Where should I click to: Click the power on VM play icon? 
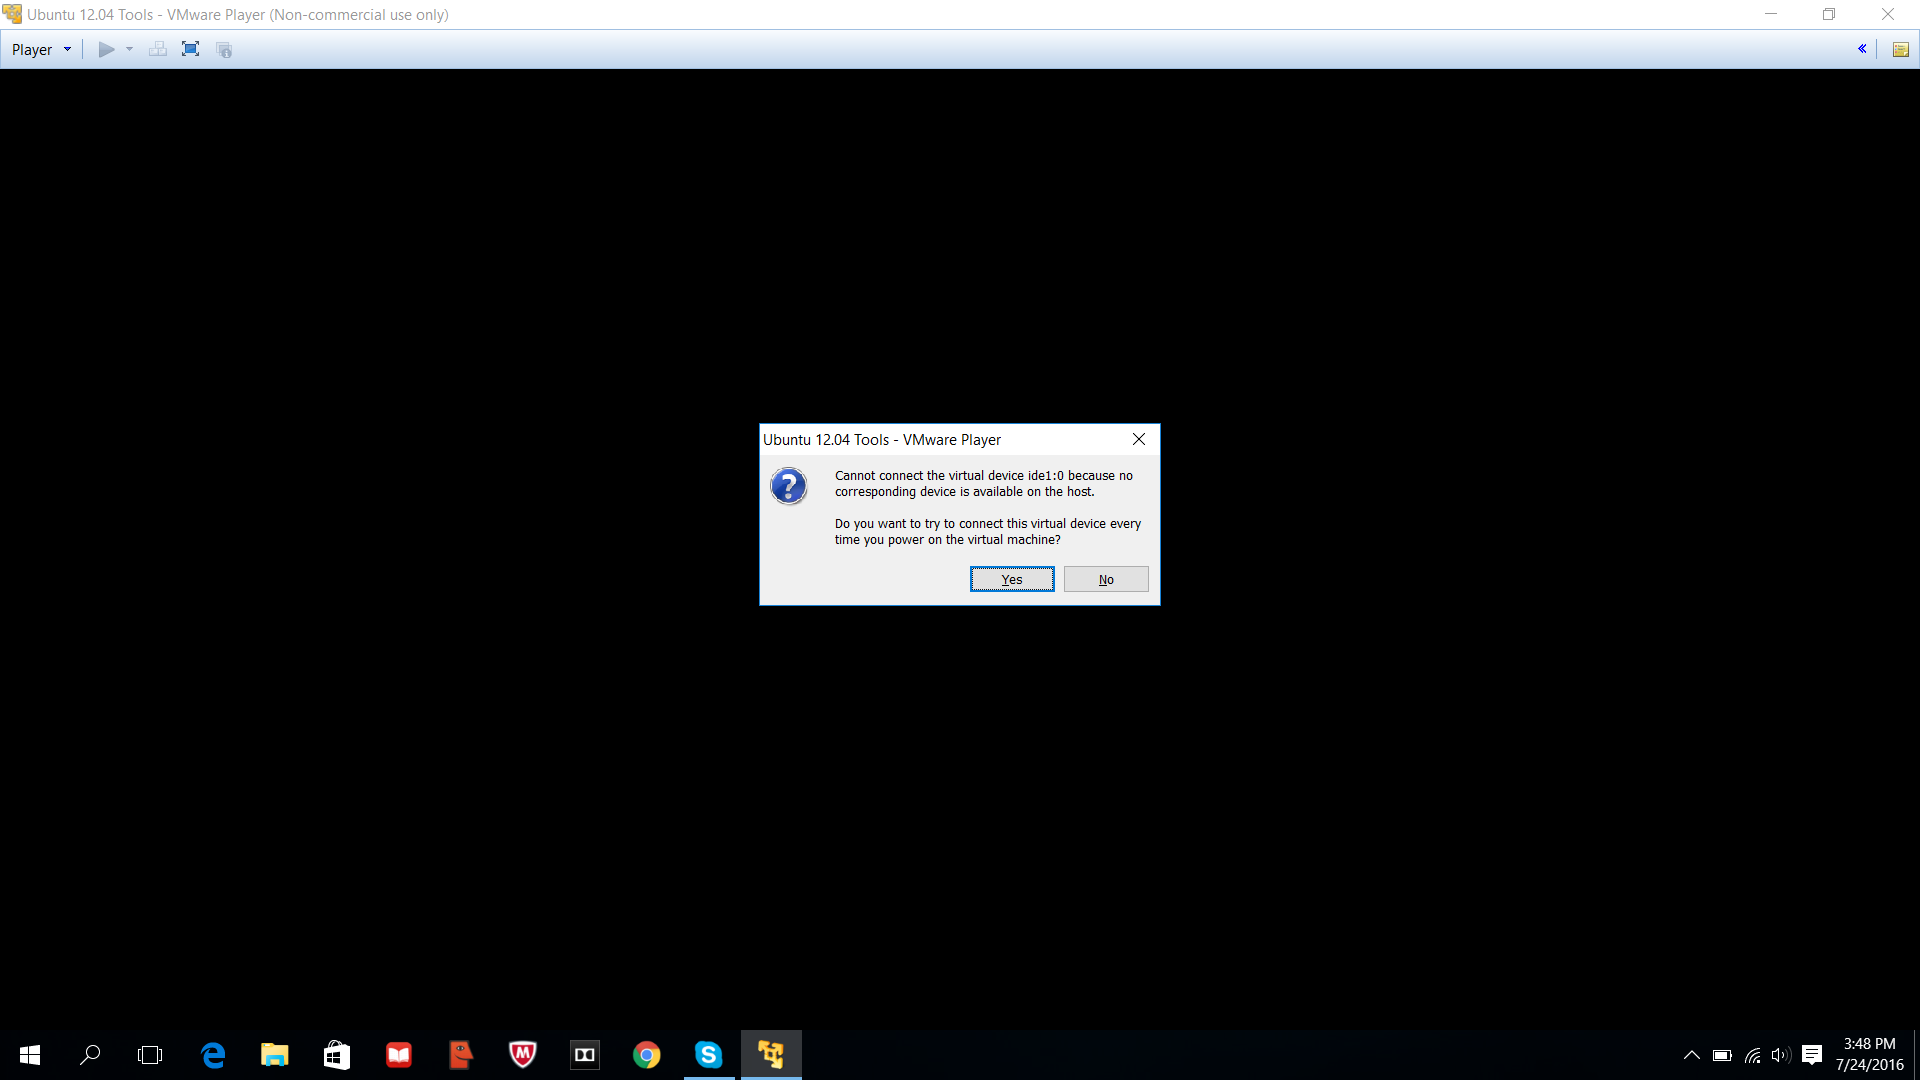pos(105,48)
